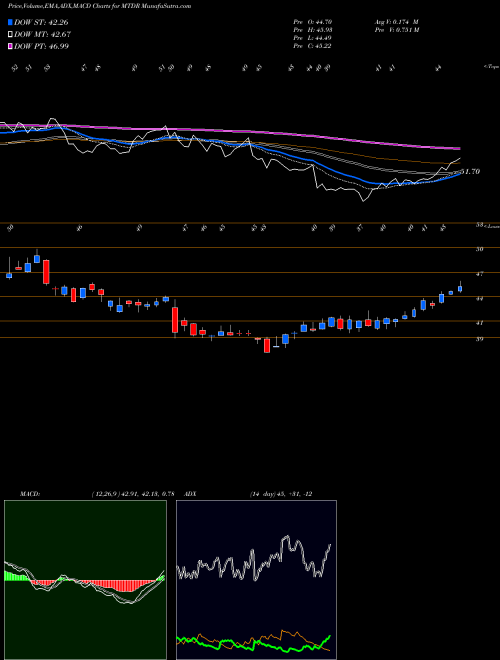
Task: Click the '<Tops' label
Action: pos(491,67)
